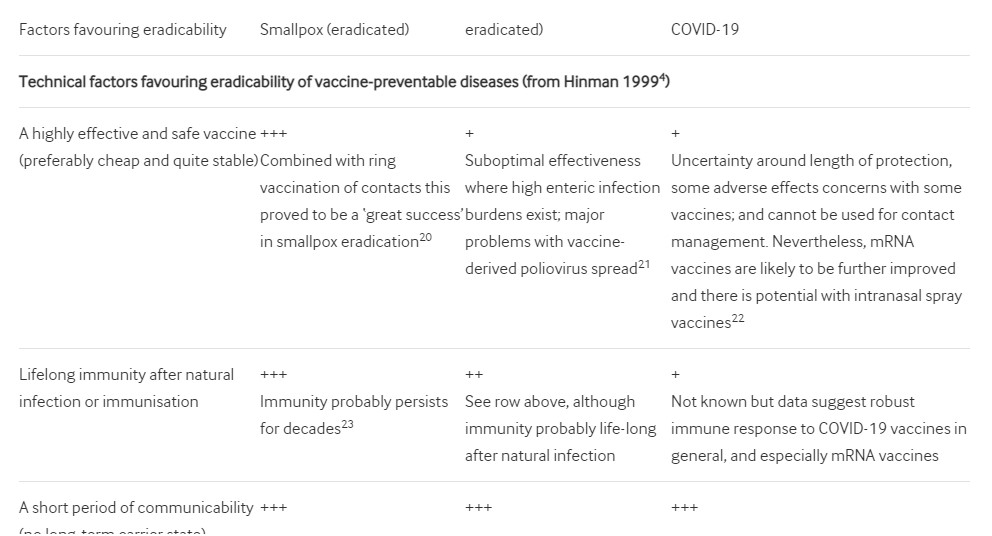Select the 'A highly effective and safe vaccine' row label
The height and width of the screenshot is (536, 992).
click(137, 133)
